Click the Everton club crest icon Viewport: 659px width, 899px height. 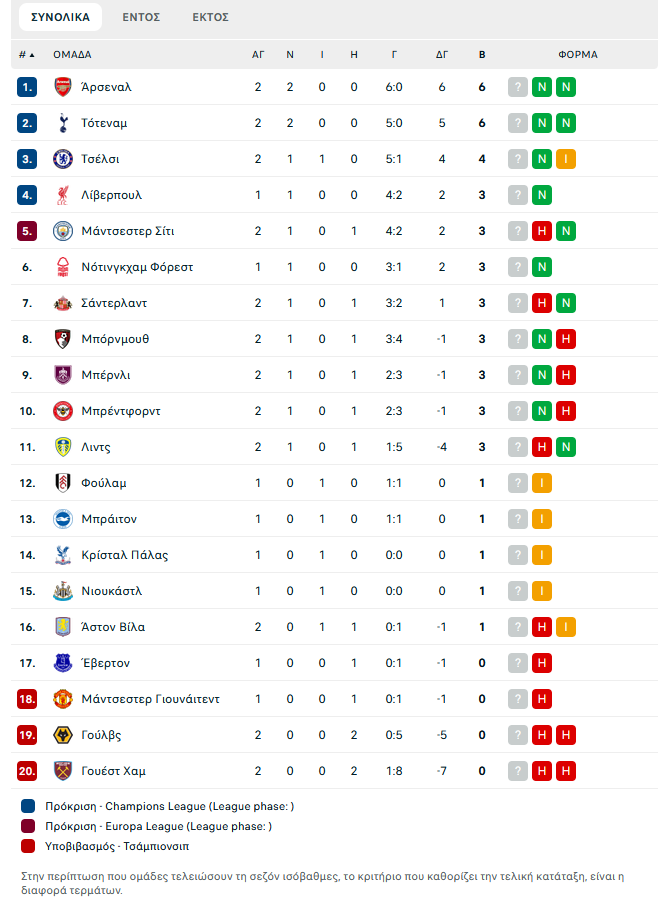(63, 663)
